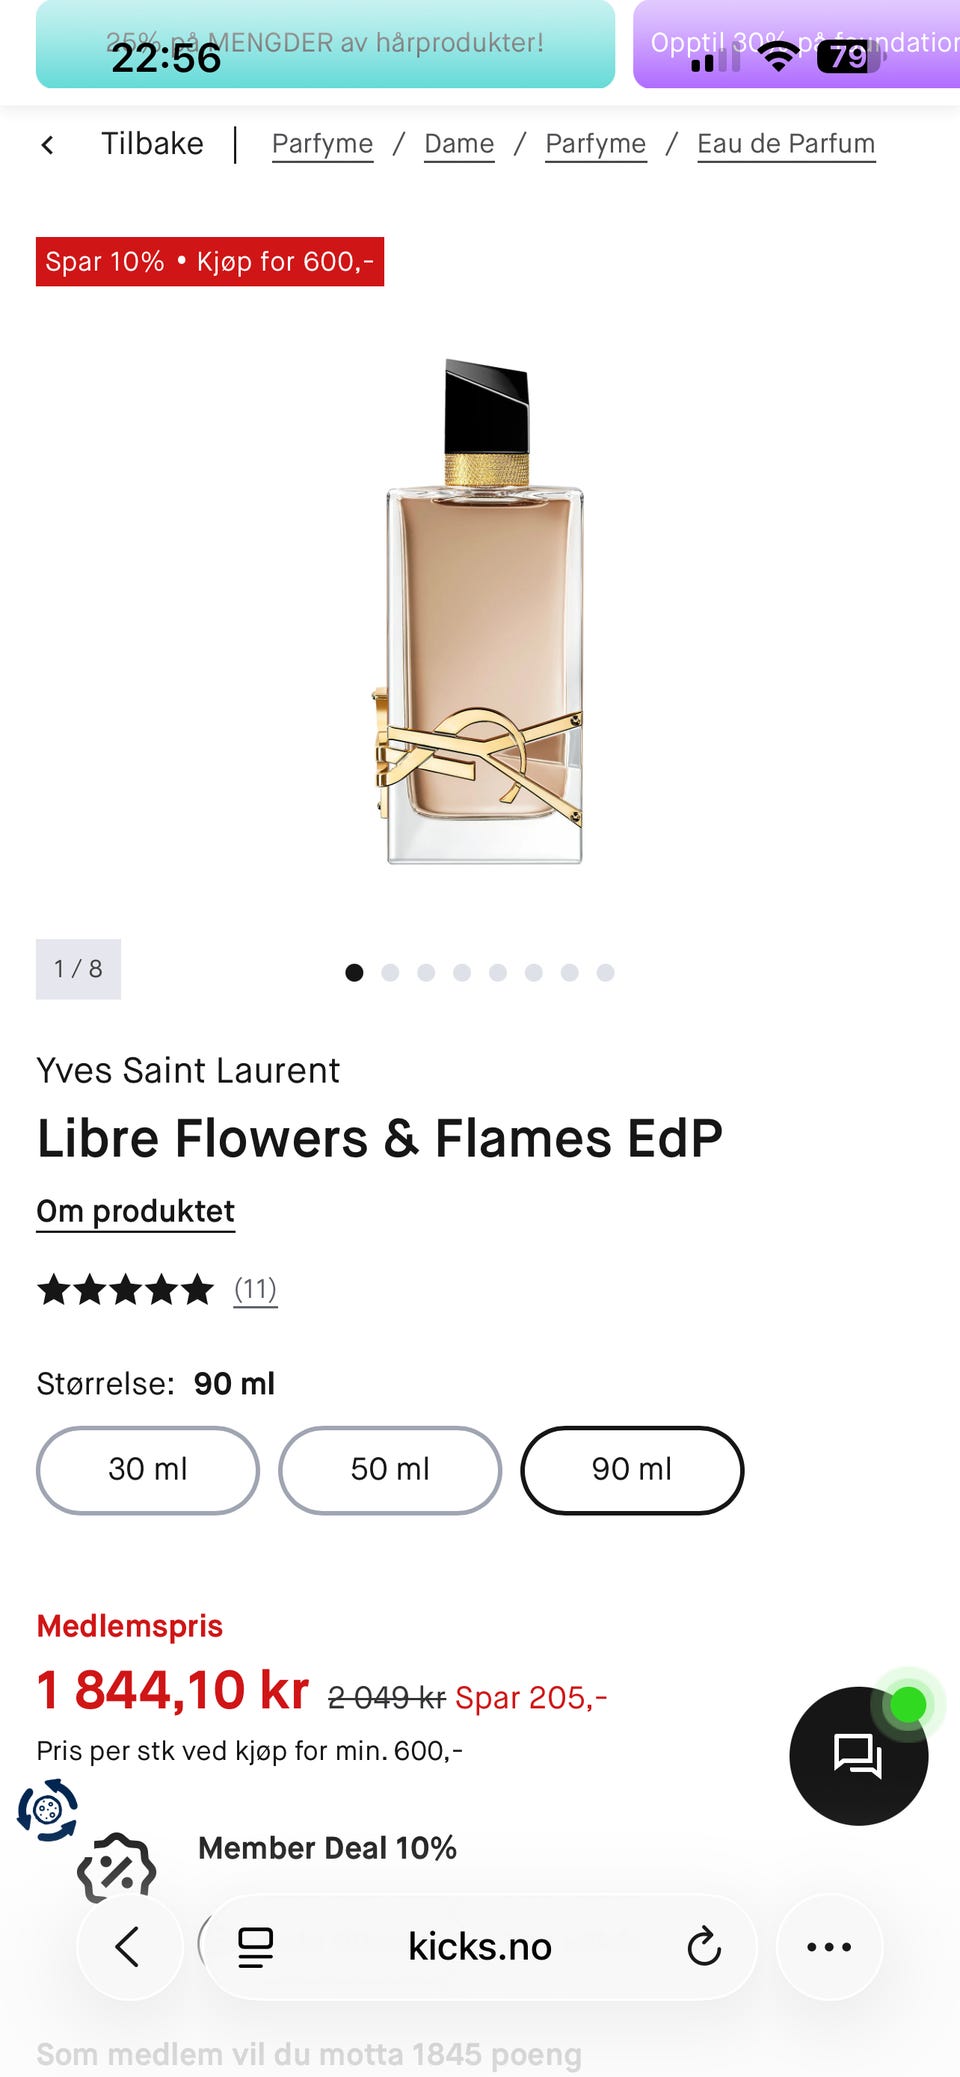Tap the YSL perfume bottle image
Viewport: 960px width, 2077px height.
tap(483, 612)
